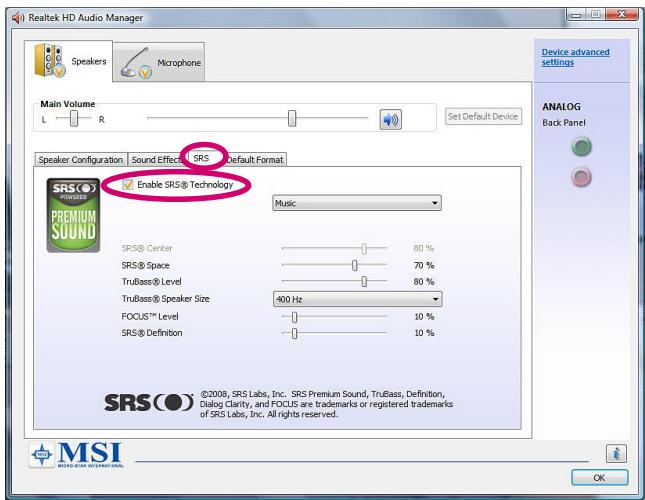Click the ANALOG Back Panel label
The width and height of the screenshot is (645, 500).
(564, 114)
